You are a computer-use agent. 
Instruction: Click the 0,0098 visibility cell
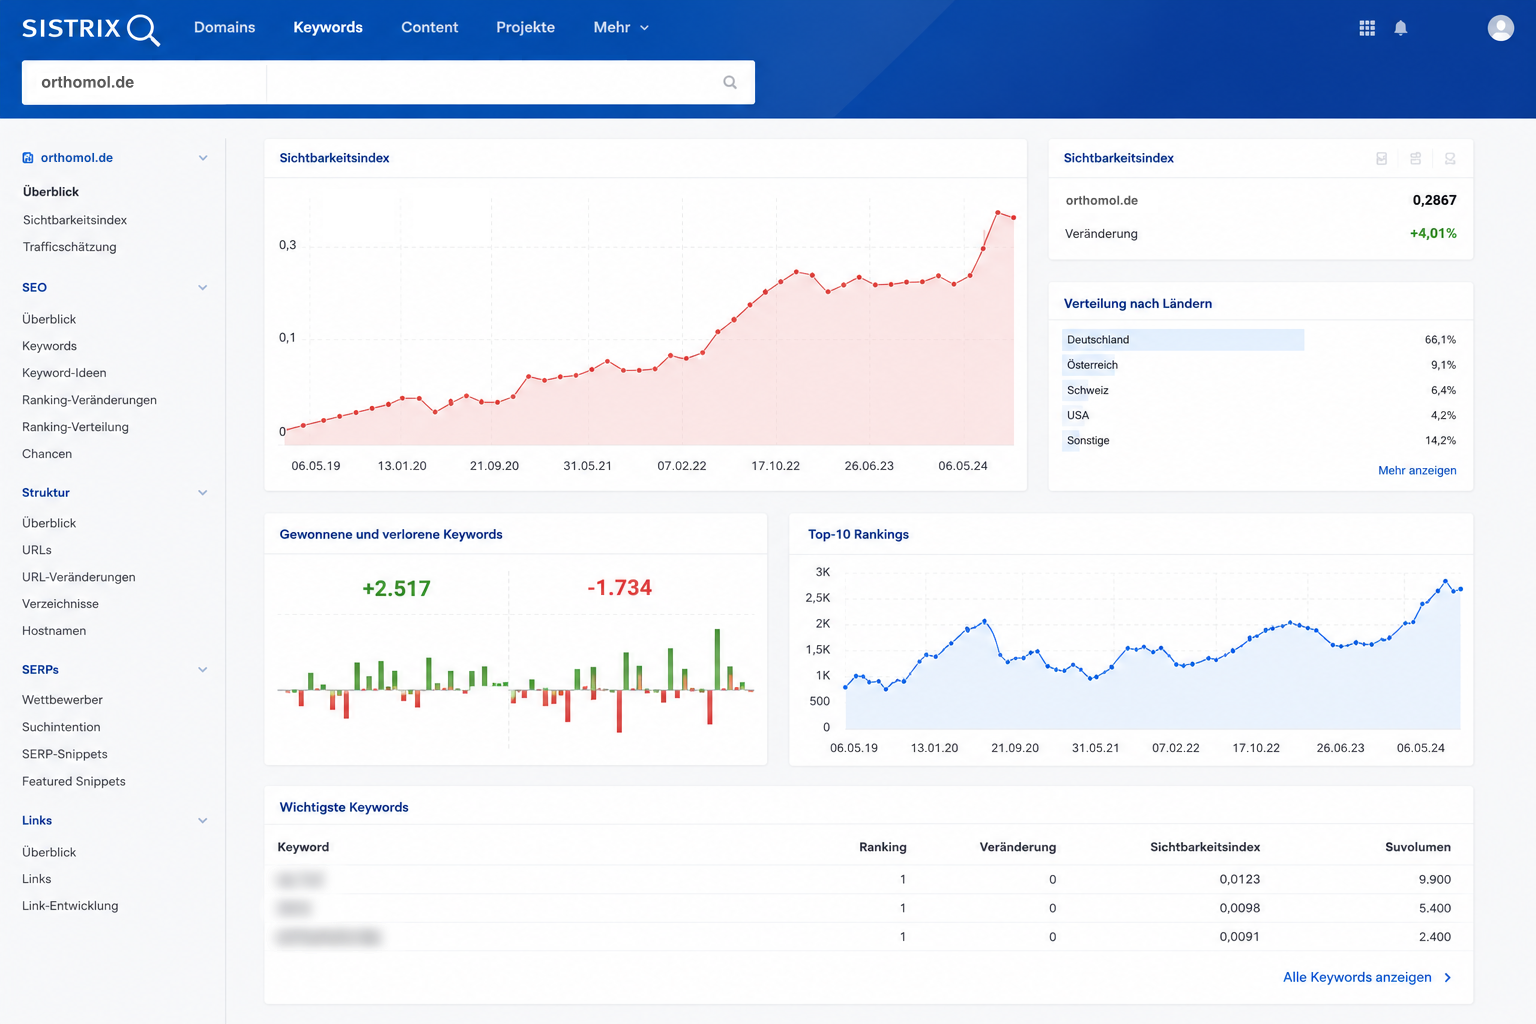point(1239,908)
